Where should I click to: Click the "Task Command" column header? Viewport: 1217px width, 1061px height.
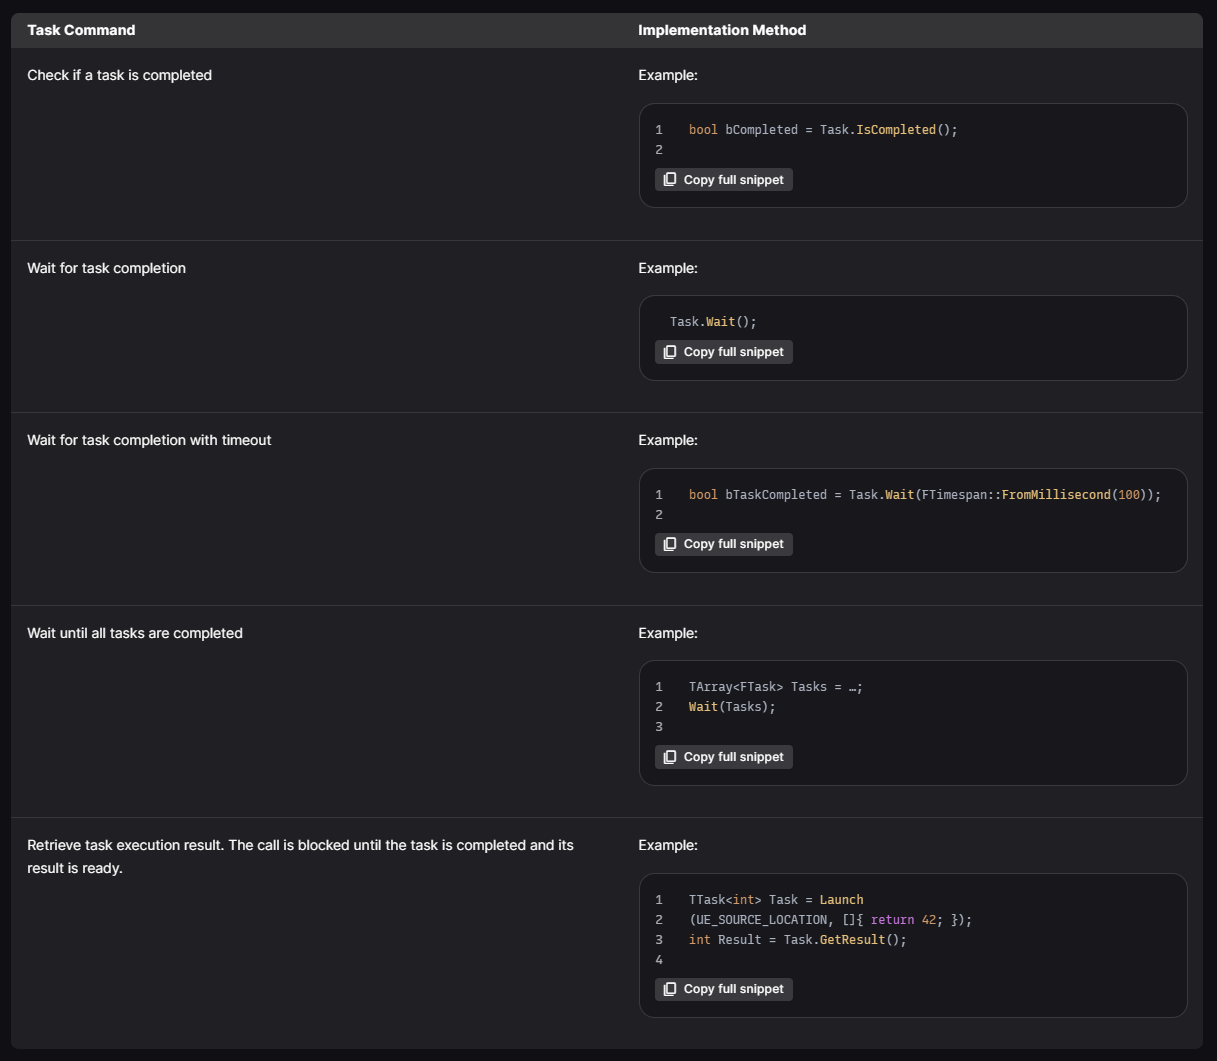[x=81, y=30]
